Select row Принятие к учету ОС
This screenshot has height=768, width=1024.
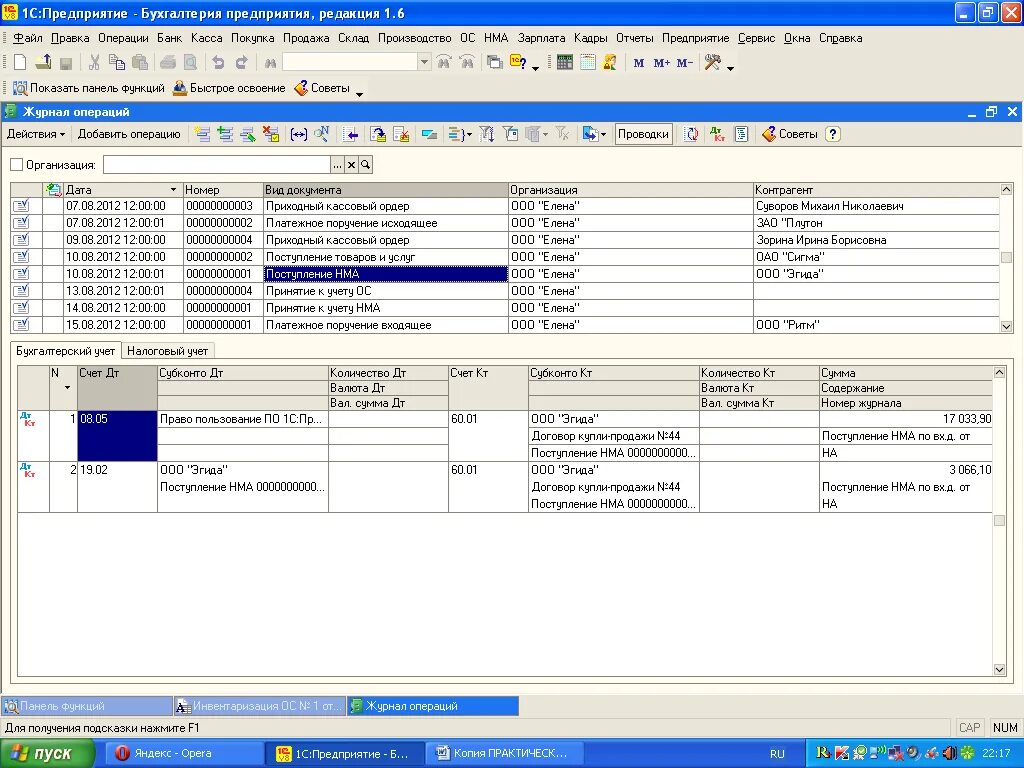[505, 291]
